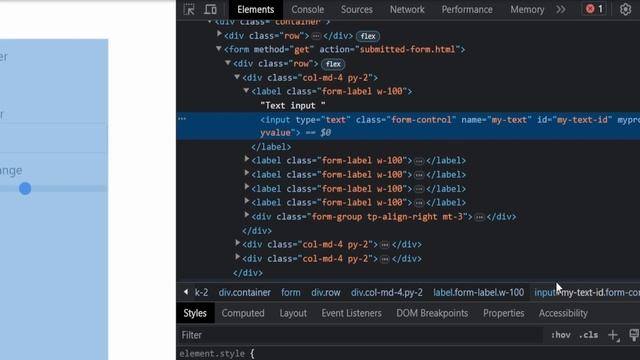Show more DevTools tabs chevron
This screenshot has width=640, height=360.
[561, 9]
